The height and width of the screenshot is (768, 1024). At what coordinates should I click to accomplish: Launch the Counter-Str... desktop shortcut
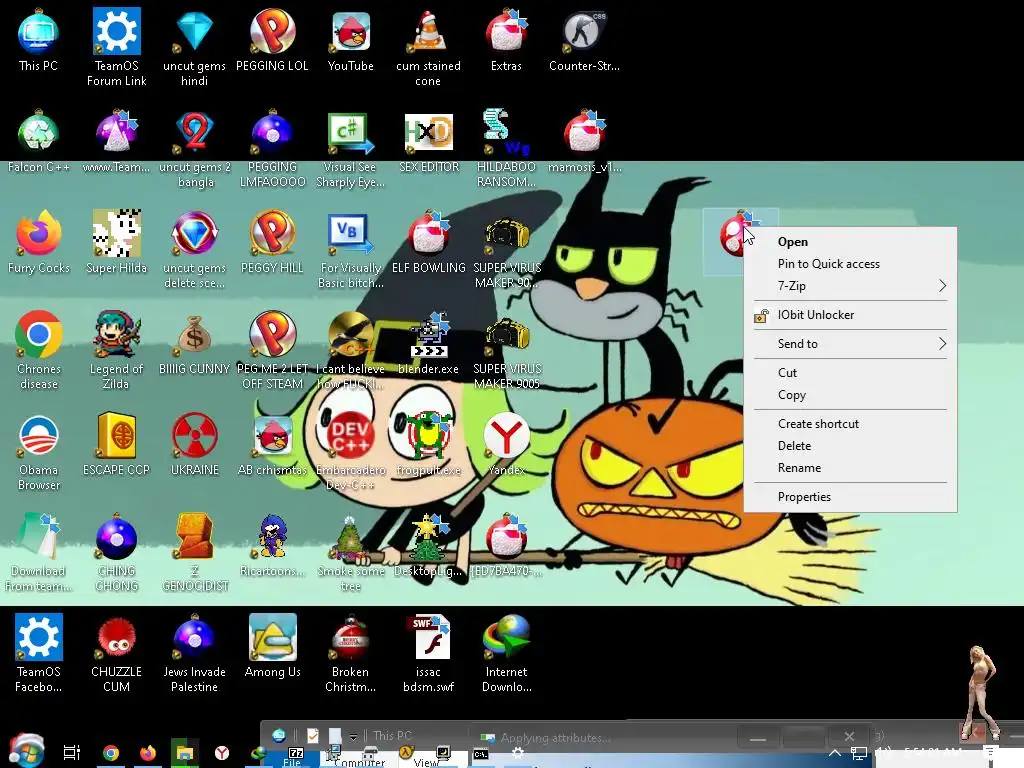584,39
